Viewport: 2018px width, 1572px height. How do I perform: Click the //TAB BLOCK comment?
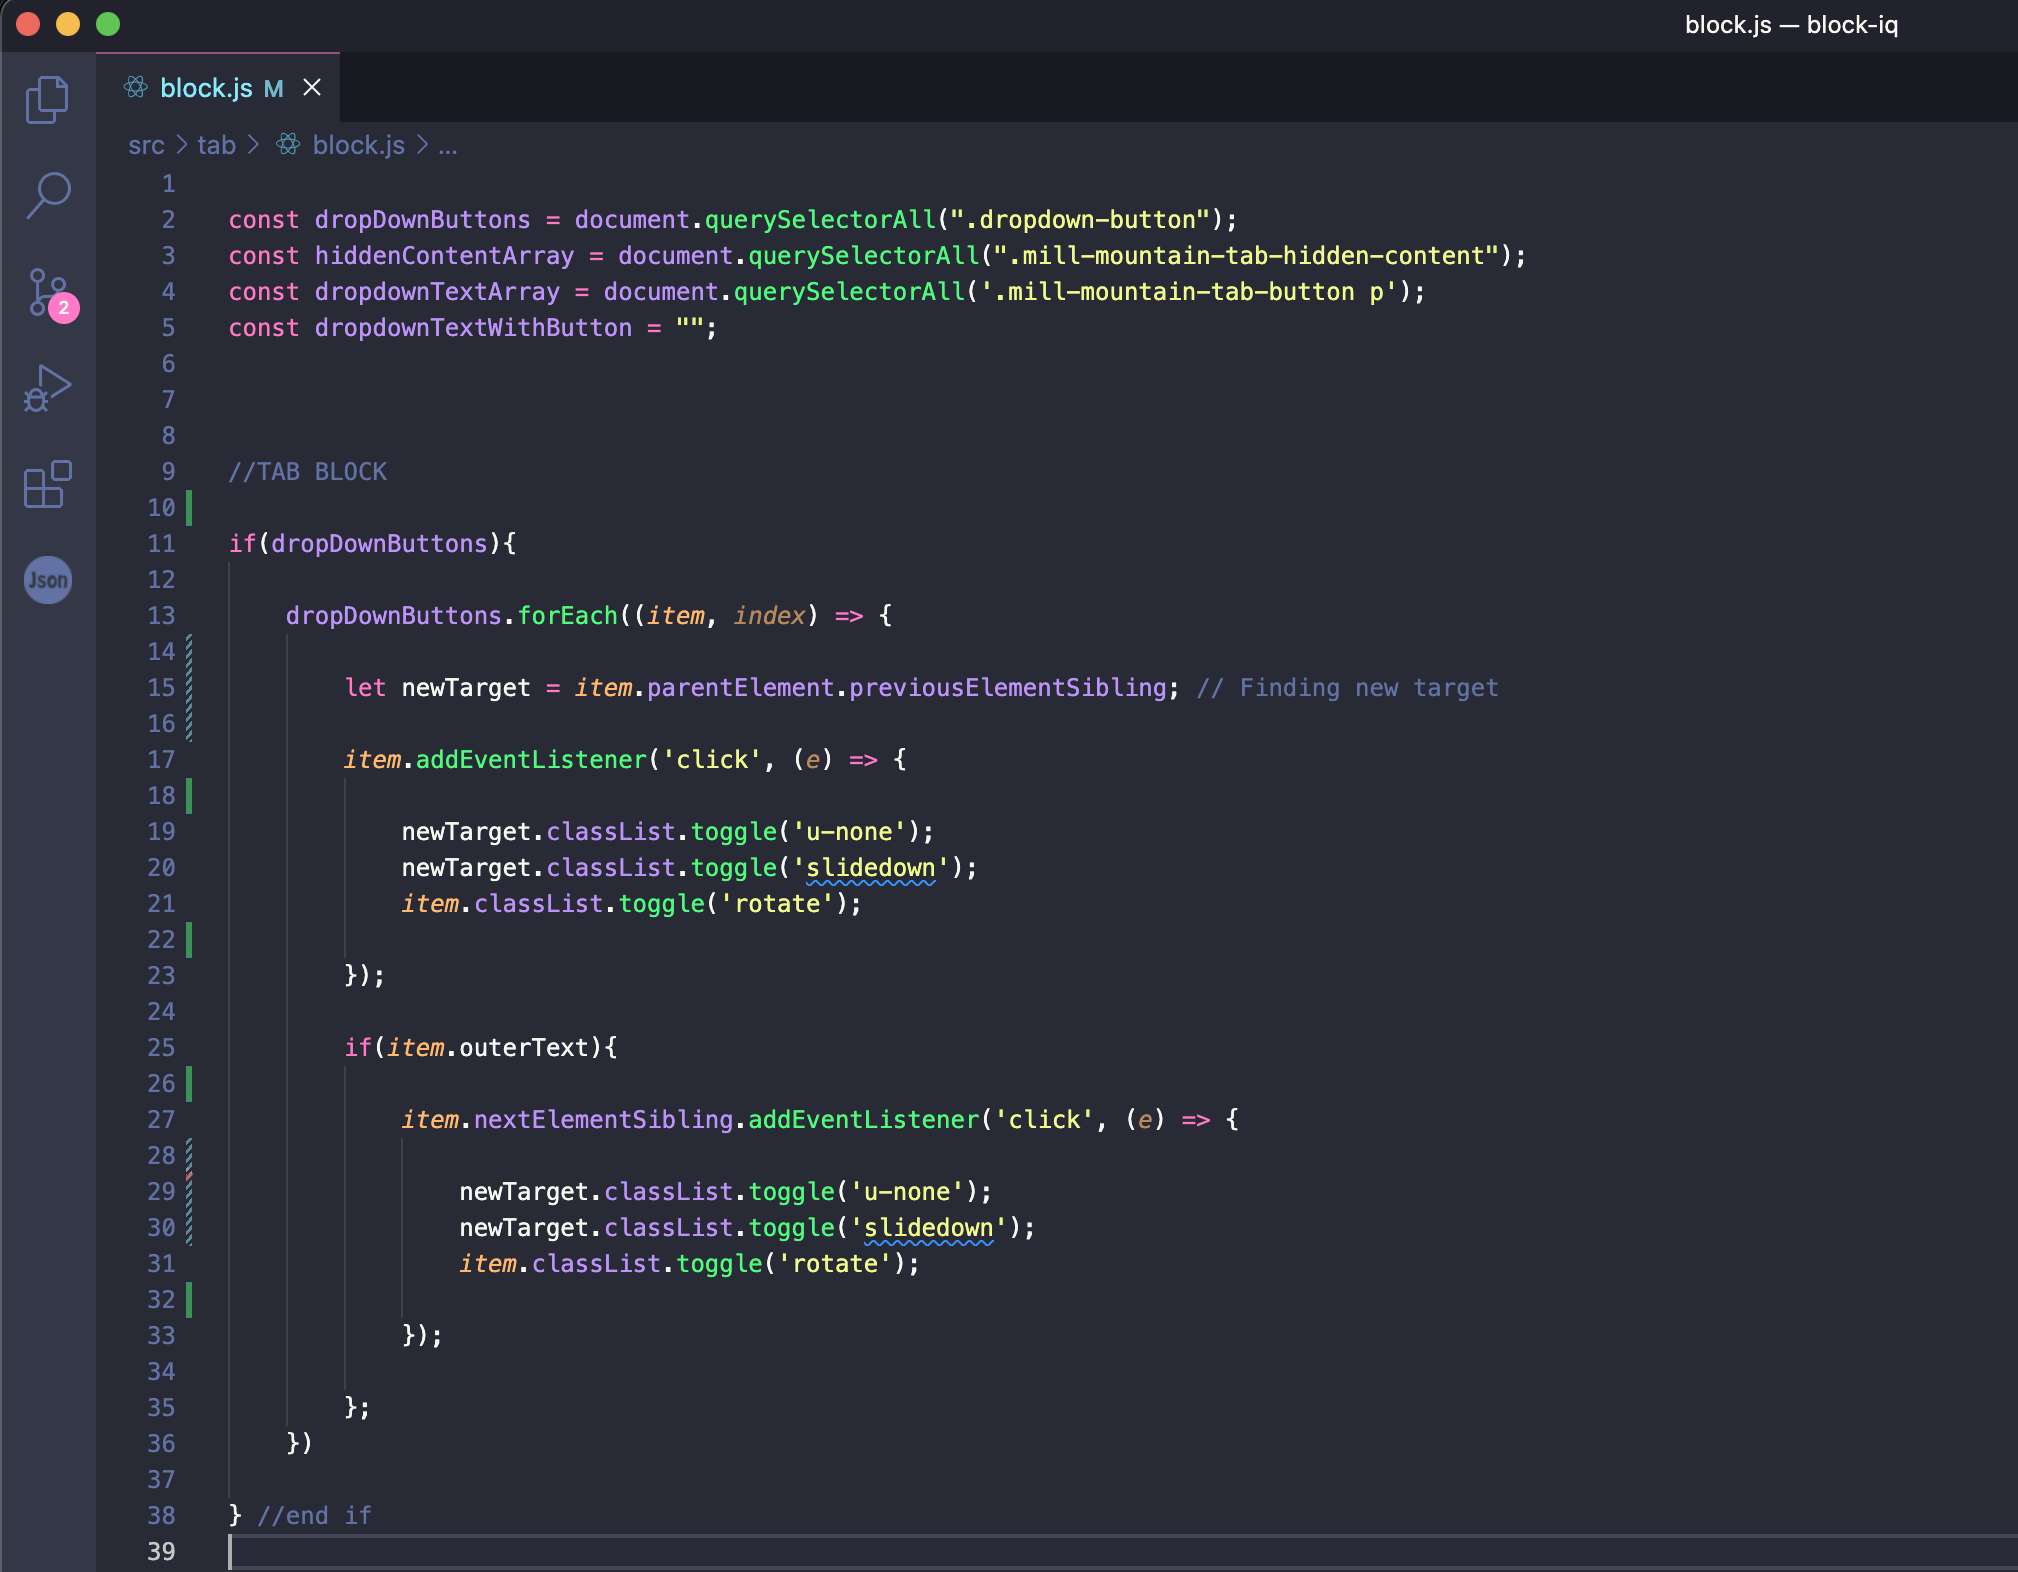click(307, 472)
